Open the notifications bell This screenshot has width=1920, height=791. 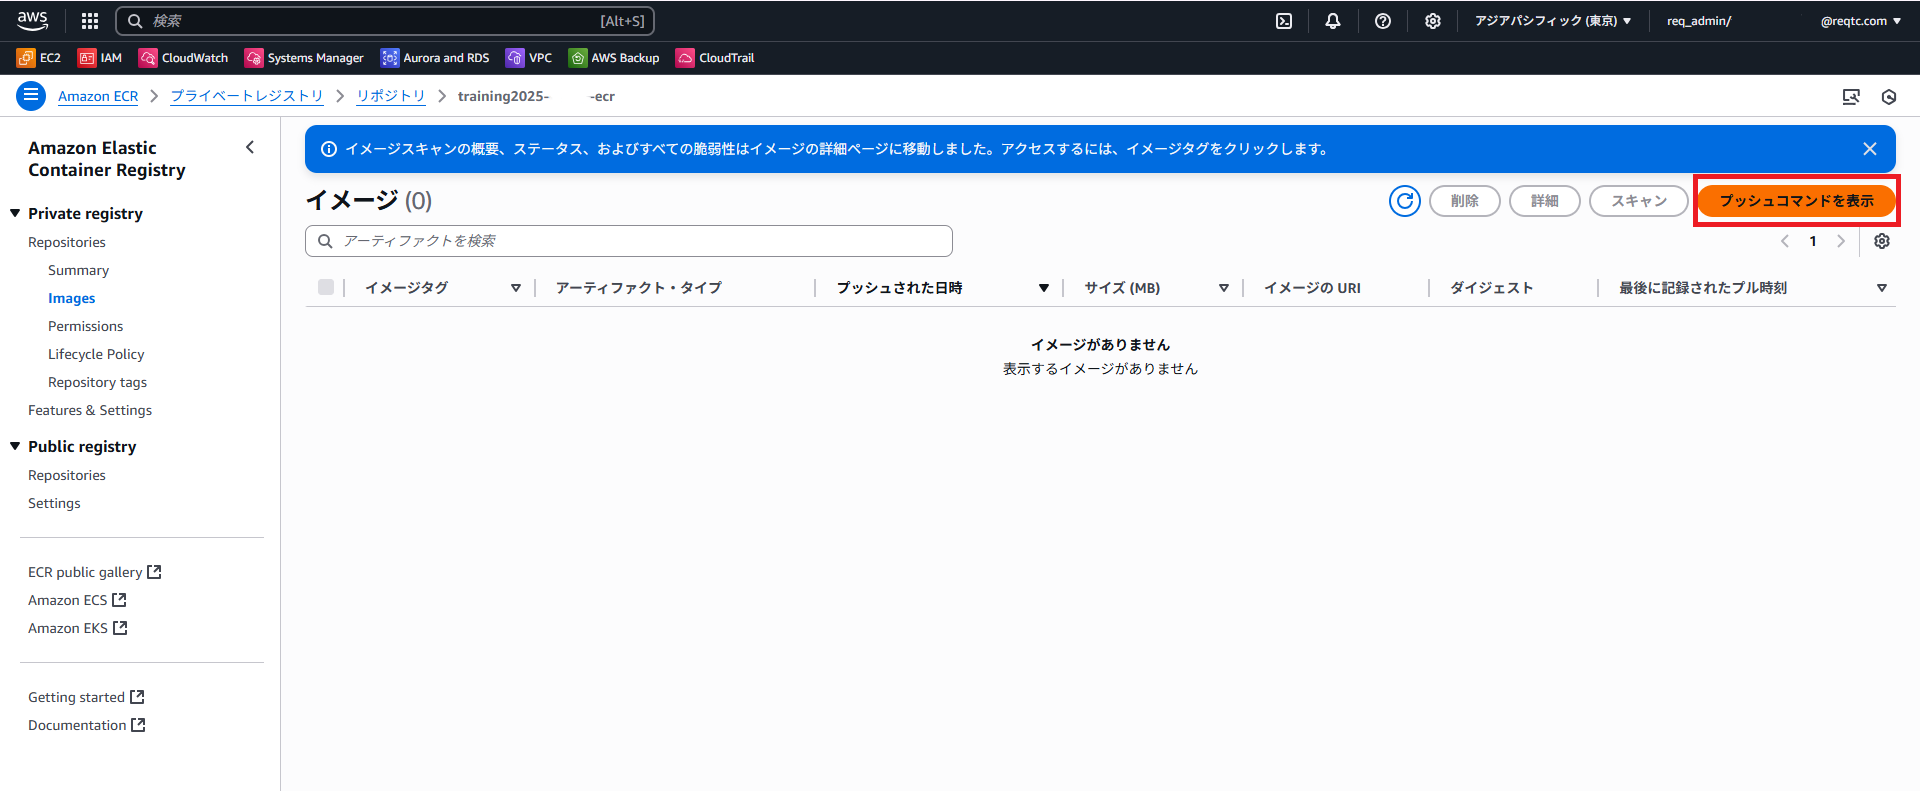(1333, 21)
